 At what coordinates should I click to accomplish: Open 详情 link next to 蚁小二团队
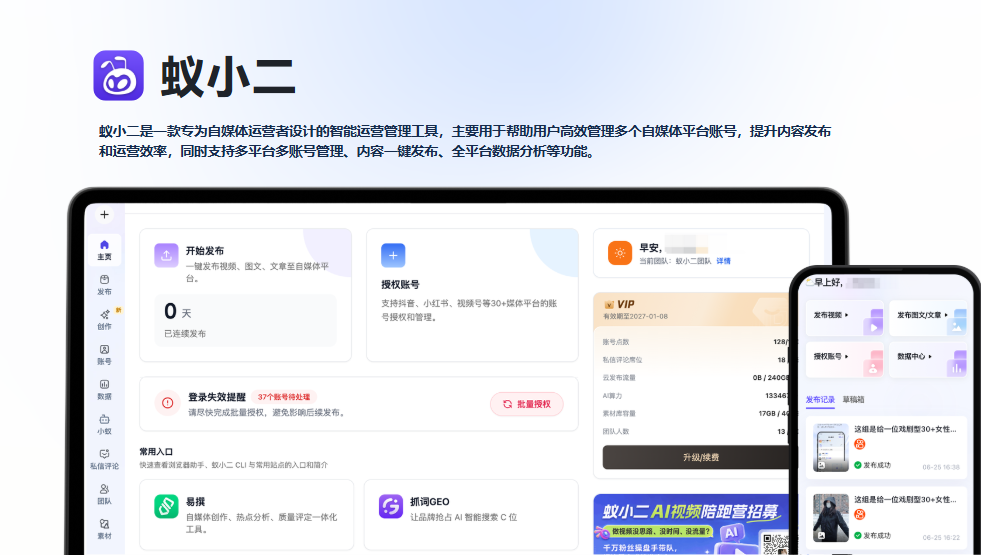[723, 261]
